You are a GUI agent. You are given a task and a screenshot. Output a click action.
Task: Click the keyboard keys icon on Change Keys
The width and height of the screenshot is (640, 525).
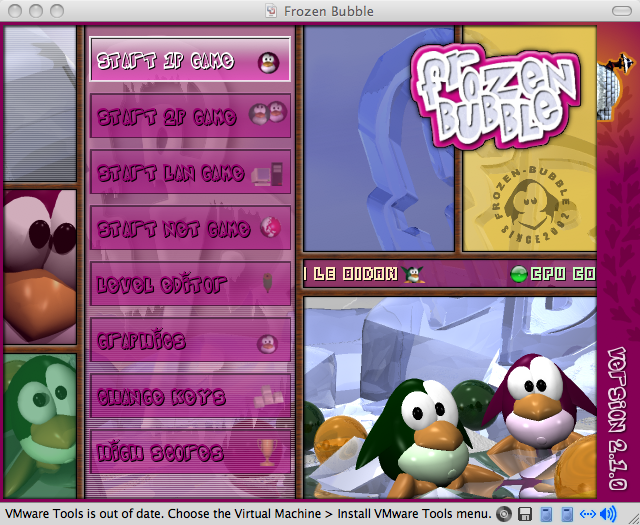269,397
